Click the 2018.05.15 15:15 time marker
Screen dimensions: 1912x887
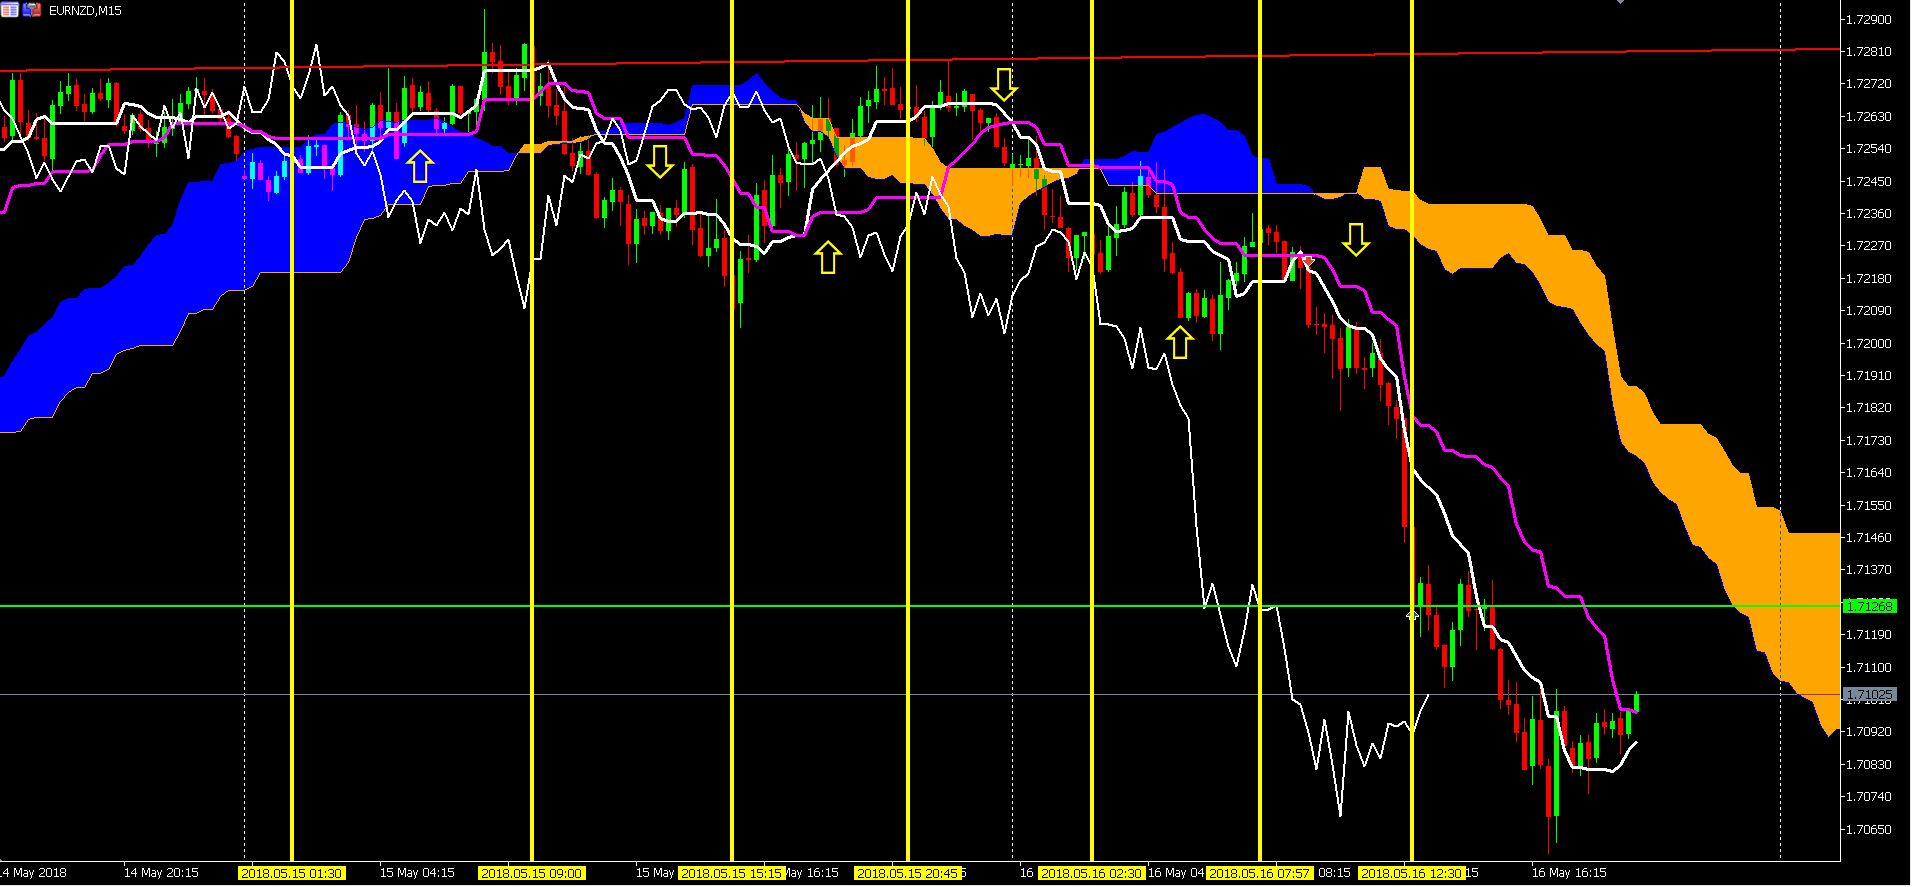click(x=732, y=873)
